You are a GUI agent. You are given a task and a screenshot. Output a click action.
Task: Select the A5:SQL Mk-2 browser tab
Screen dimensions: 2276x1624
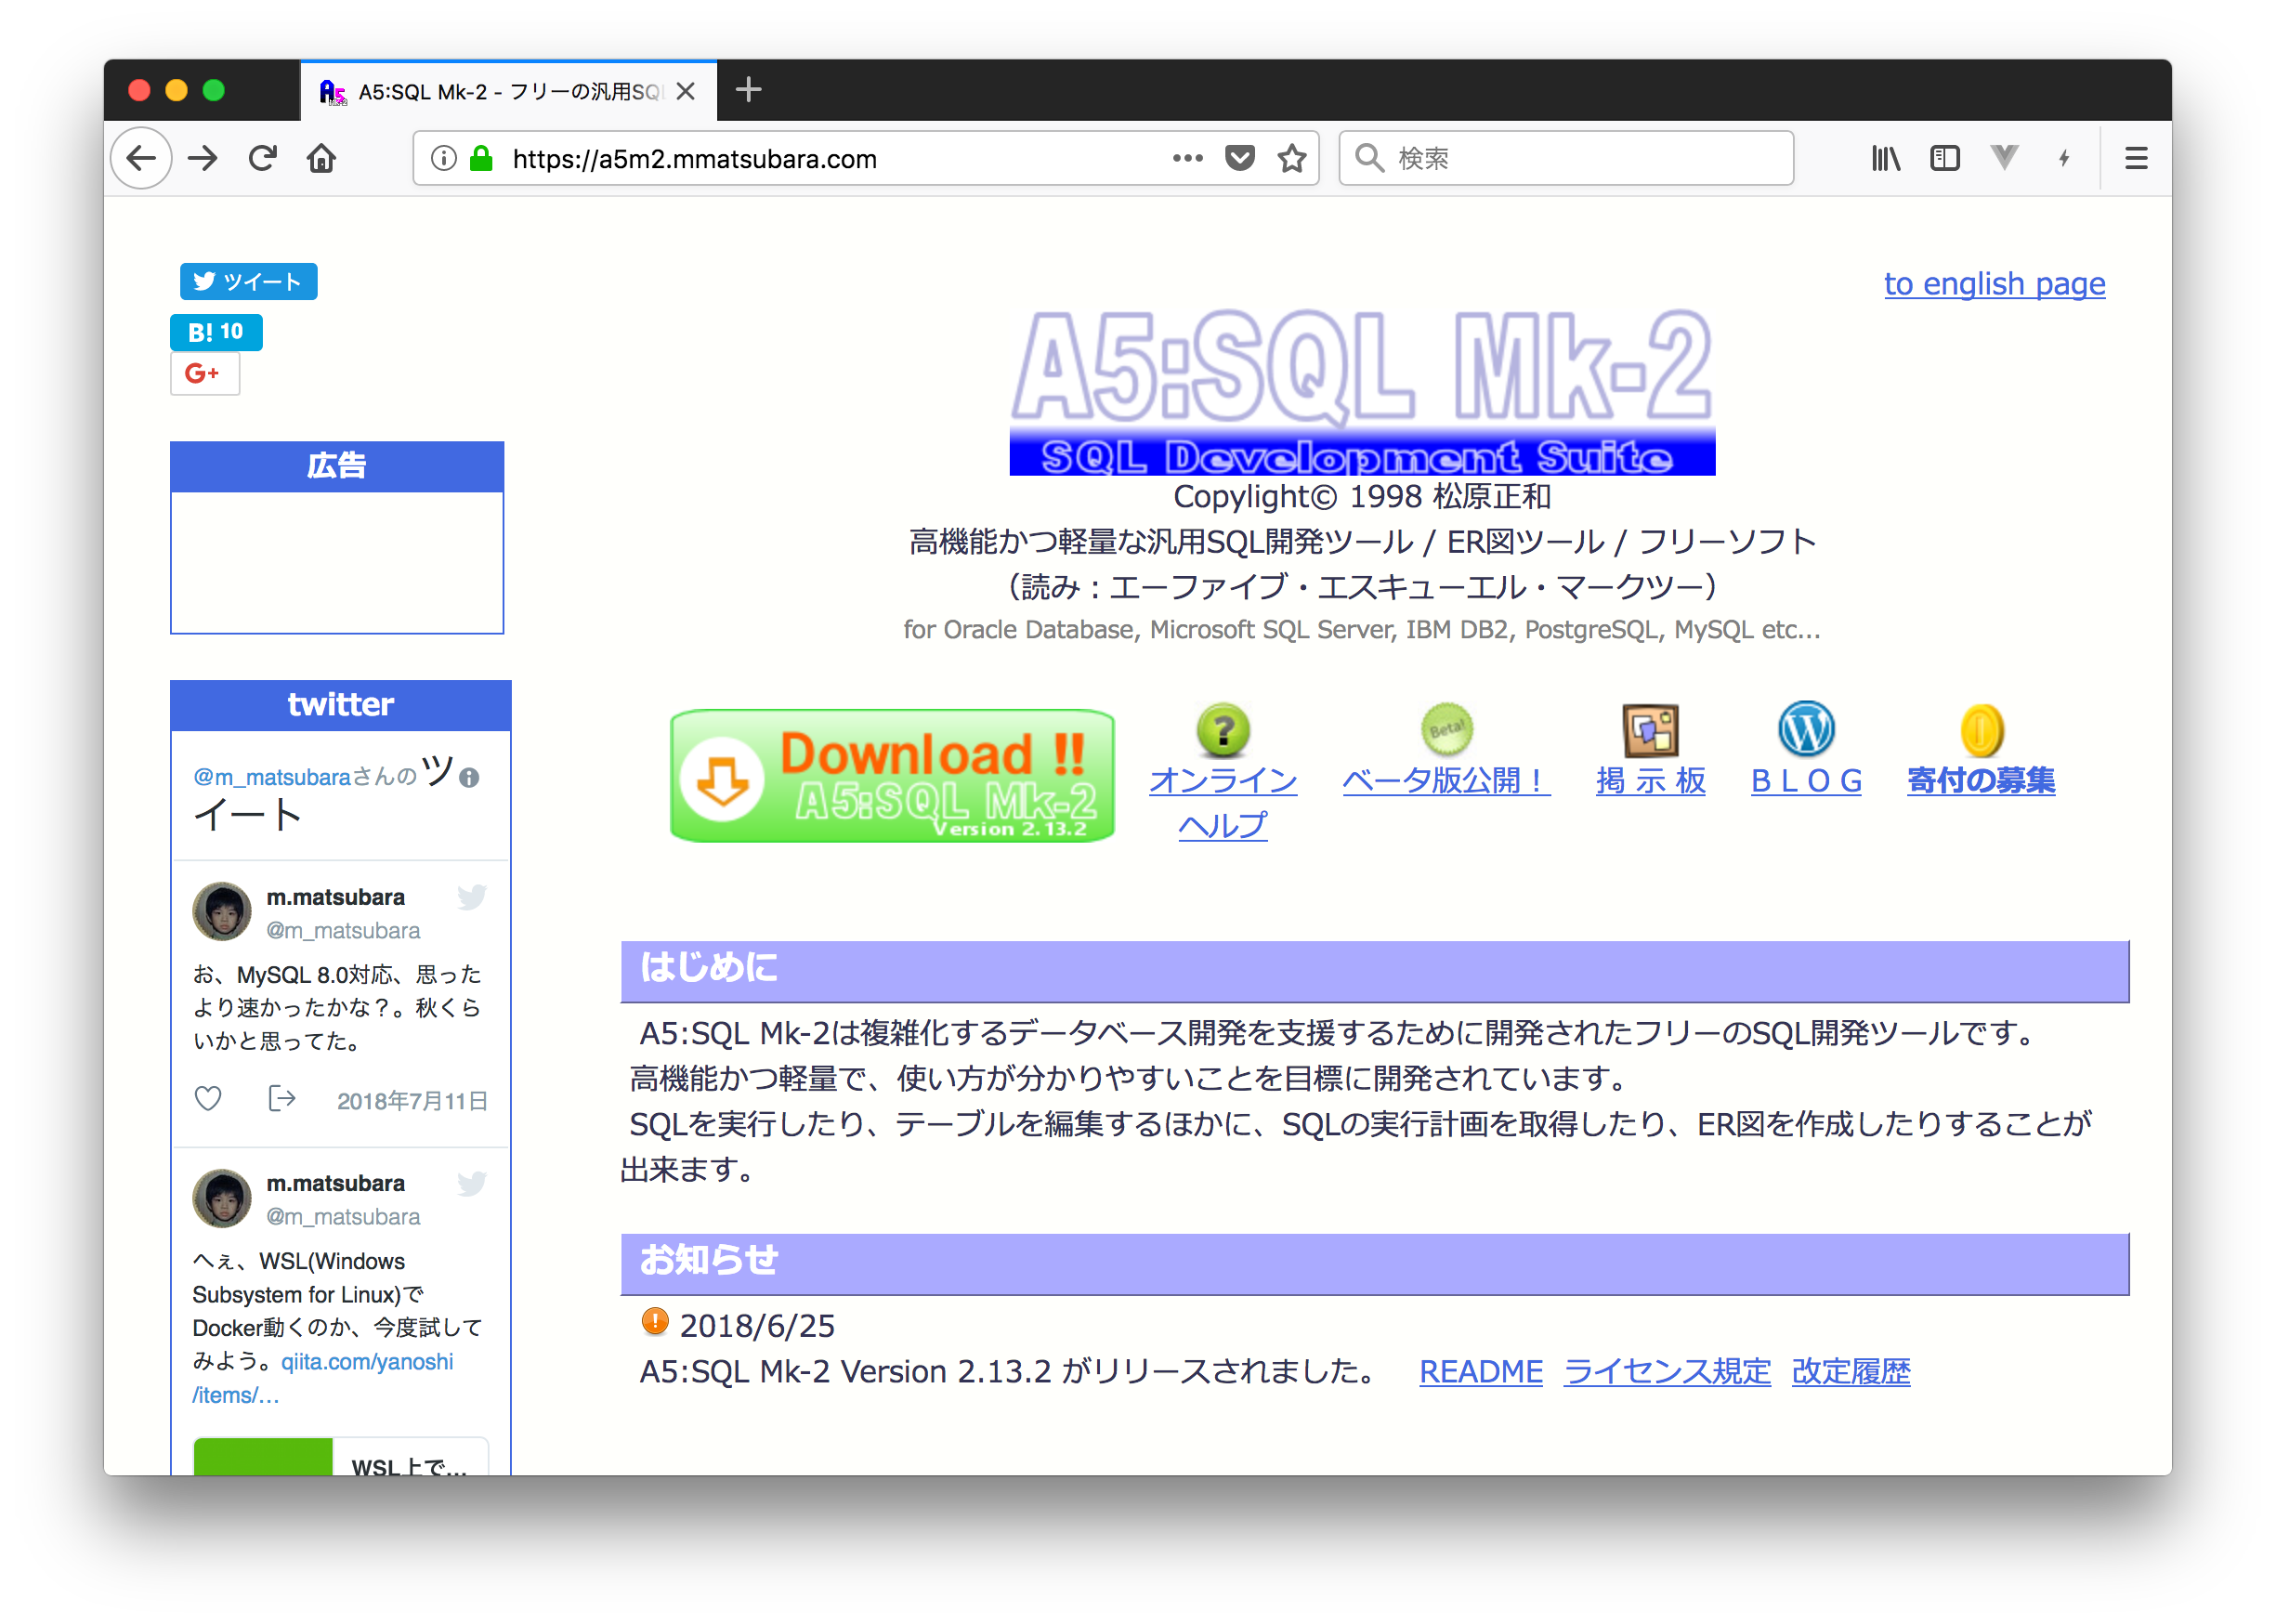pos(508,91)
